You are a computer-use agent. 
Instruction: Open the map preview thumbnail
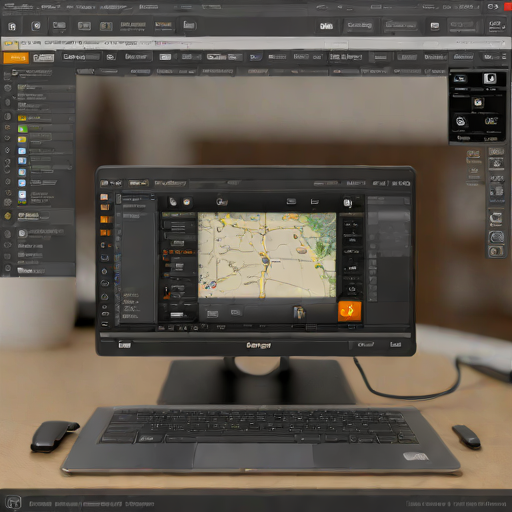(267, 255)
